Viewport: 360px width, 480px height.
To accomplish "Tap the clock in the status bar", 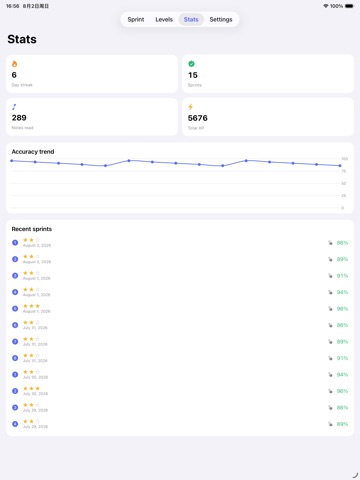I will pos(12,6).
